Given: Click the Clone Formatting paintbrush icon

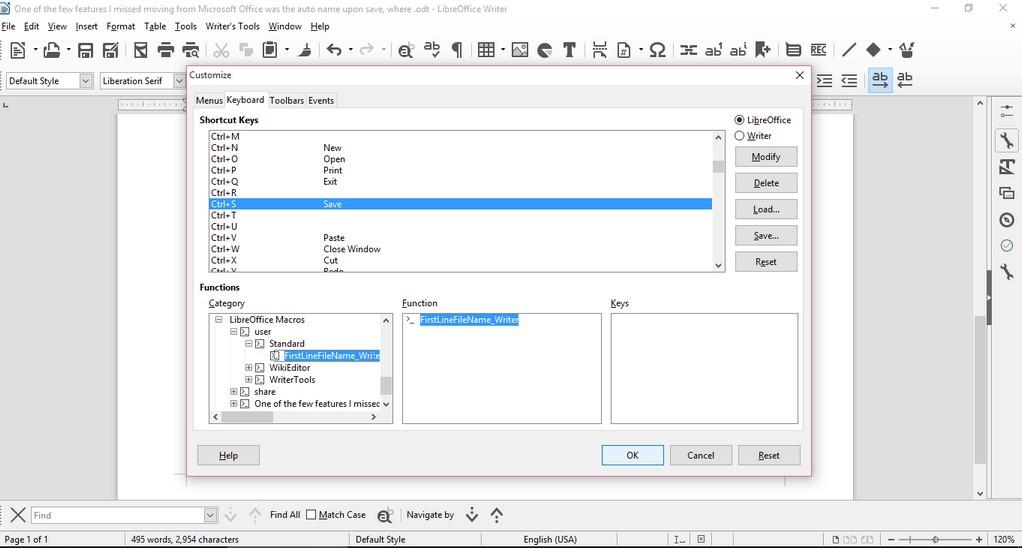Looking at the screenshot, I should coord(304,50).
